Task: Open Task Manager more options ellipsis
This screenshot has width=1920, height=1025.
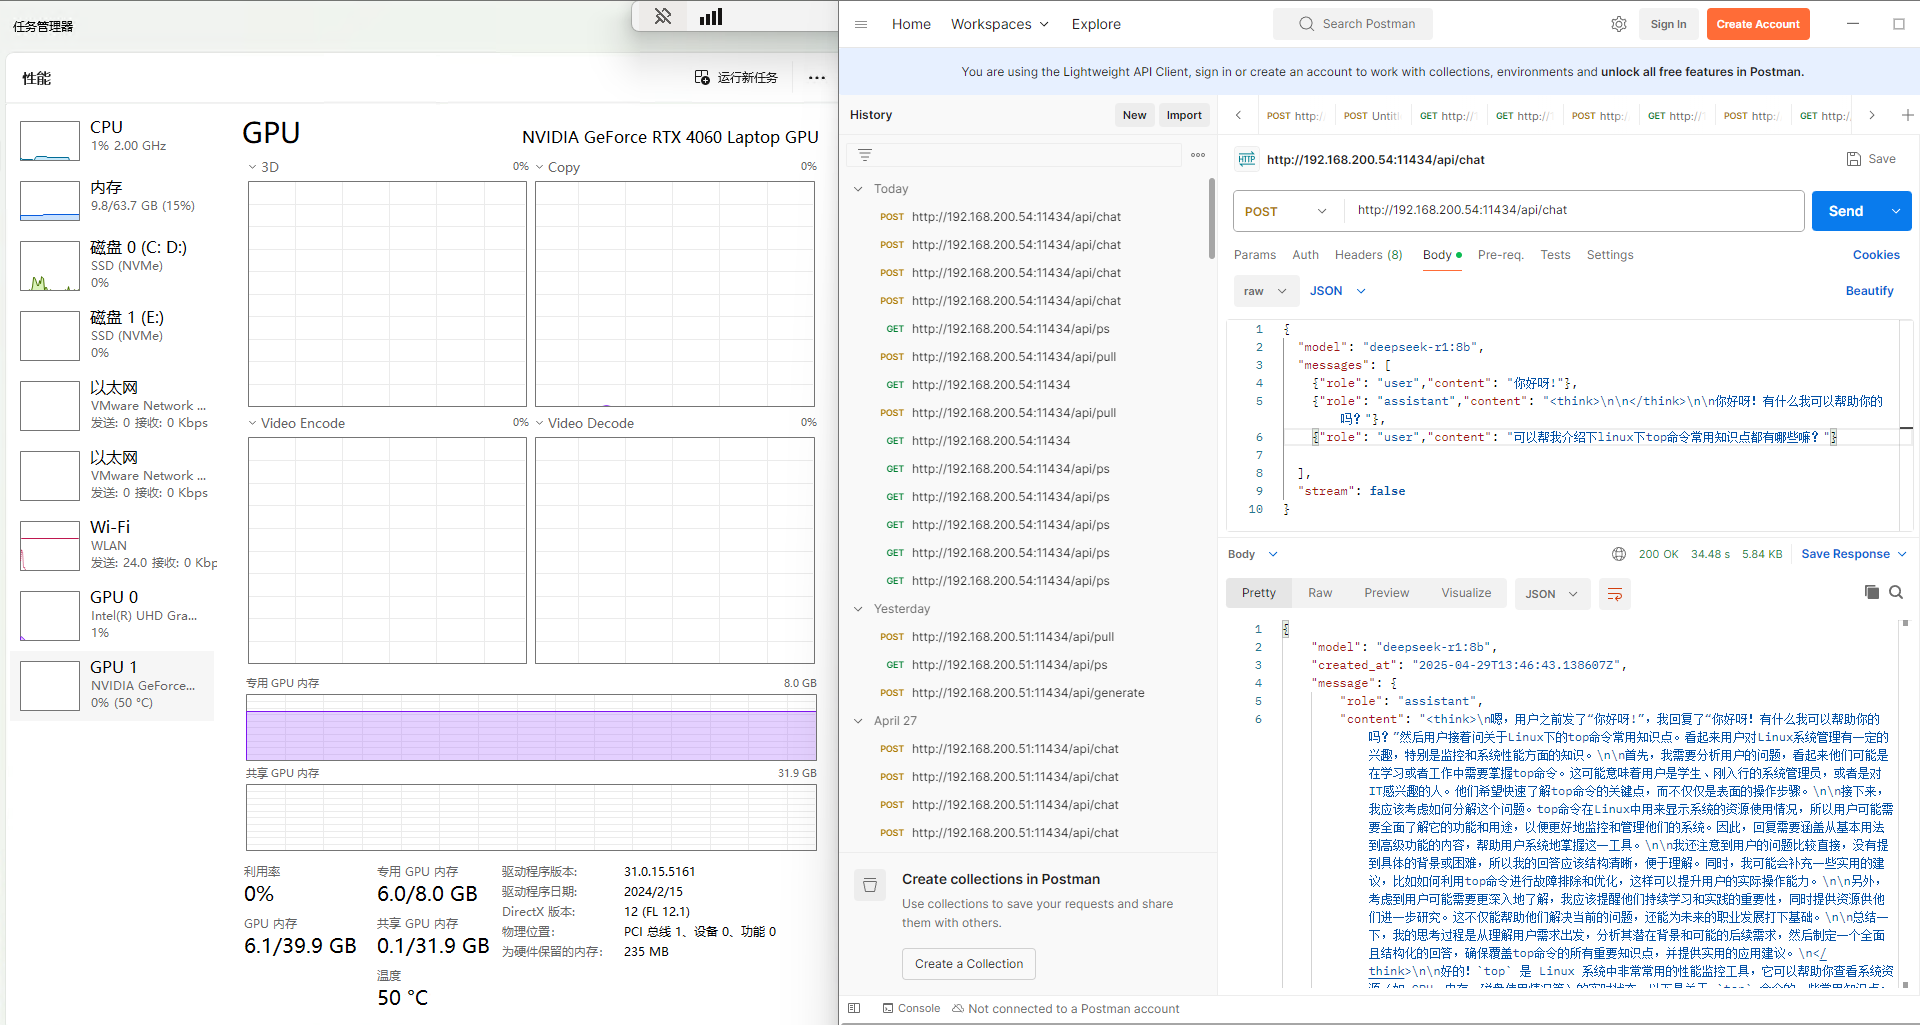Action: pyautogui.click(x=817, y=77)
